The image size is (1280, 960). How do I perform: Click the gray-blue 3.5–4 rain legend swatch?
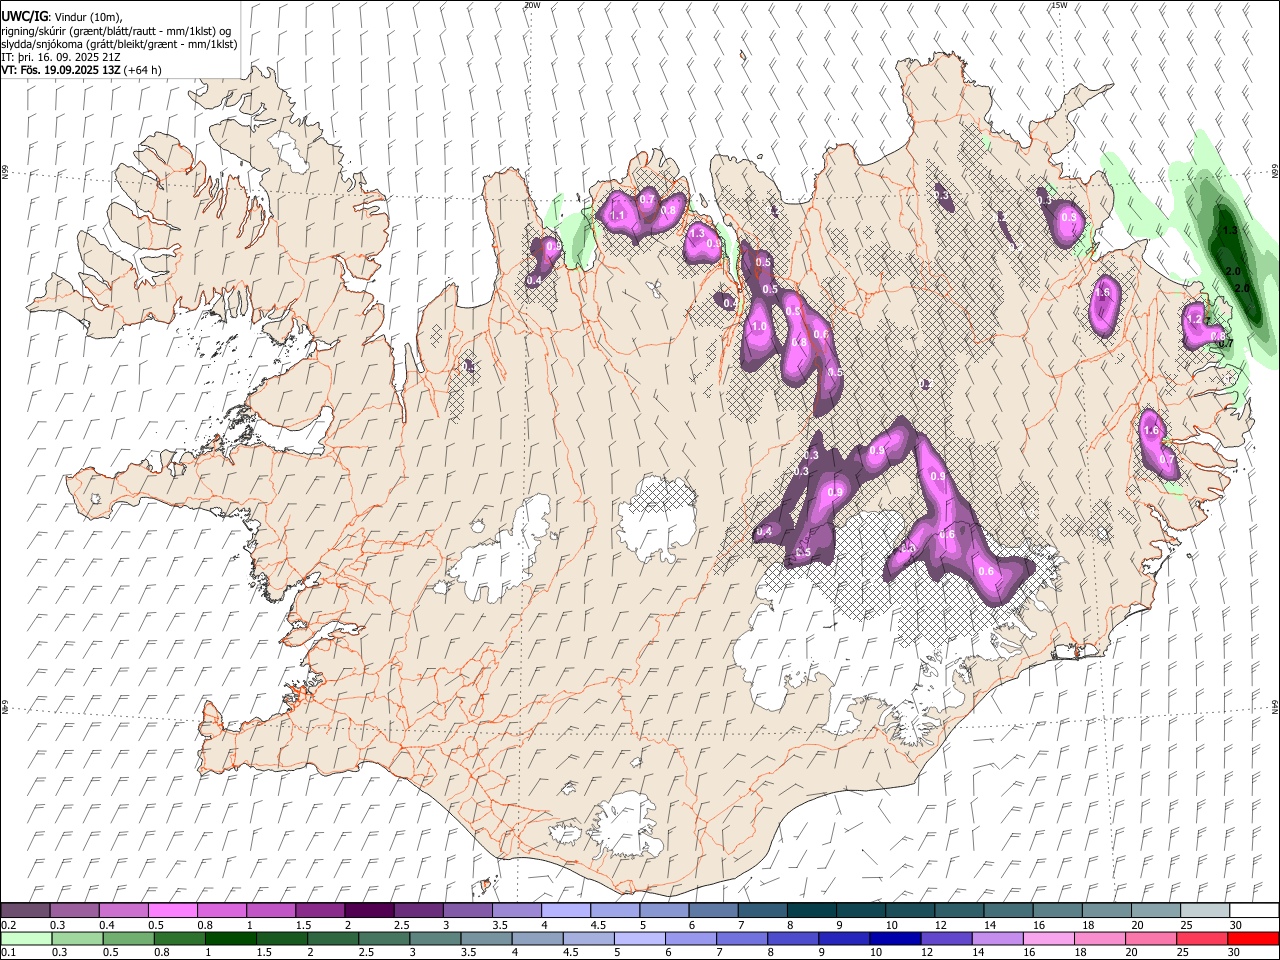[487, 938]
